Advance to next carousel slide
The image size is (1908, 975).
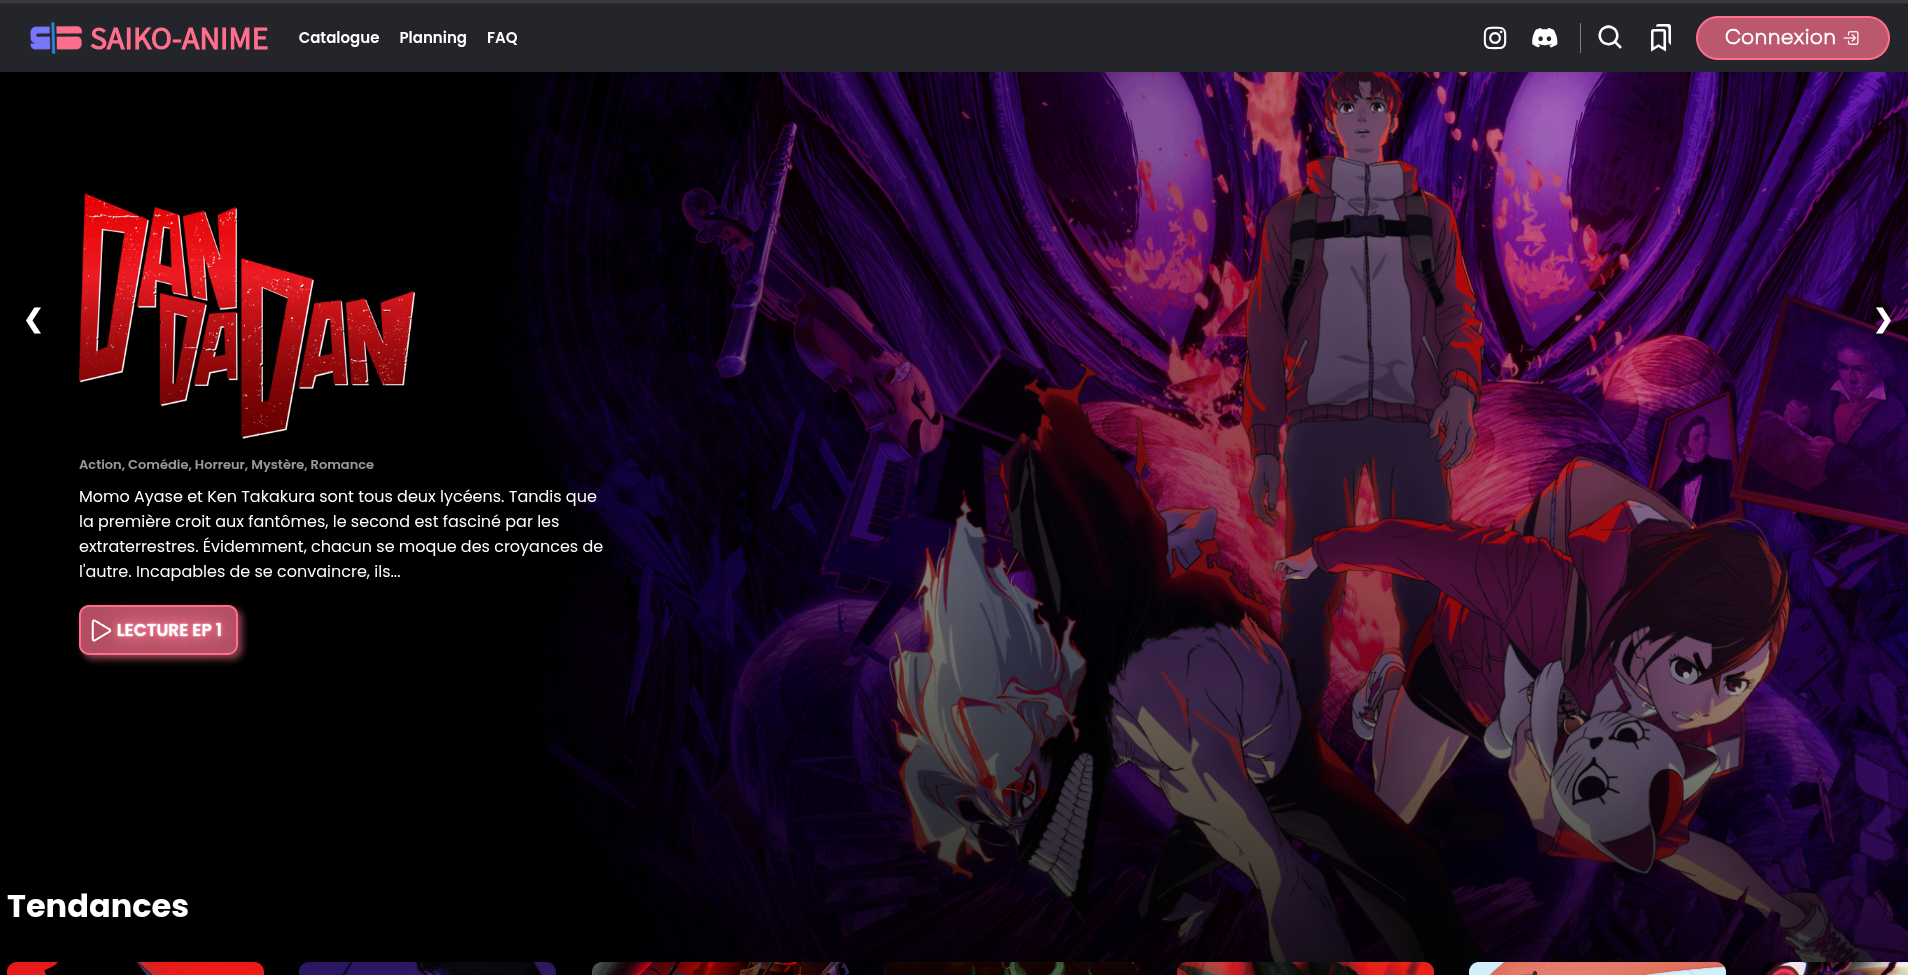pos(1882,320)
